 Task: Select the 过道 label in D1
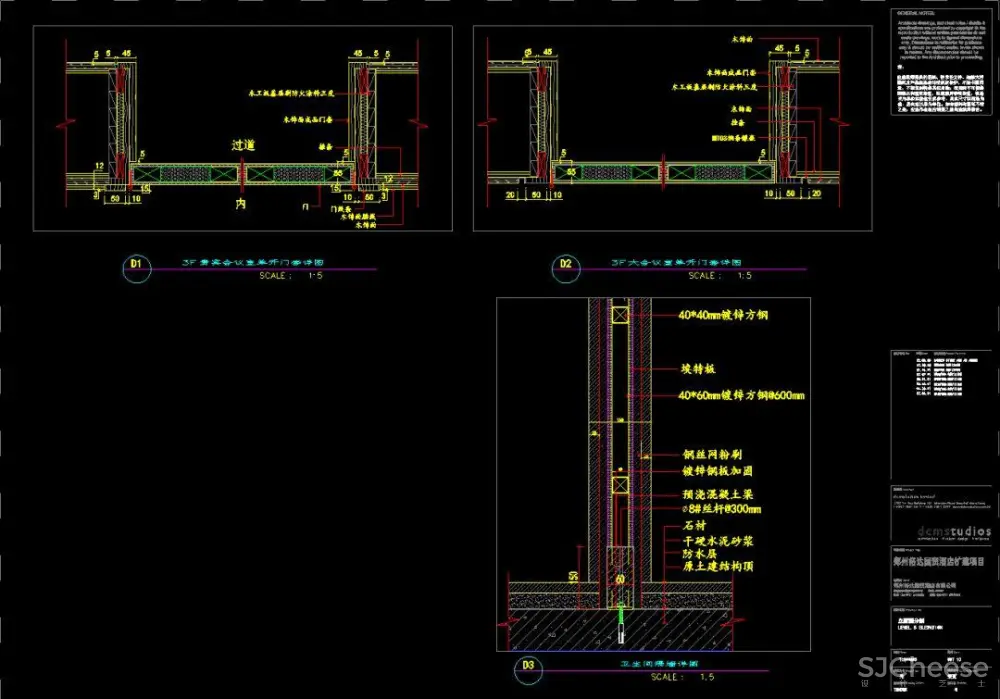point(243,145)
